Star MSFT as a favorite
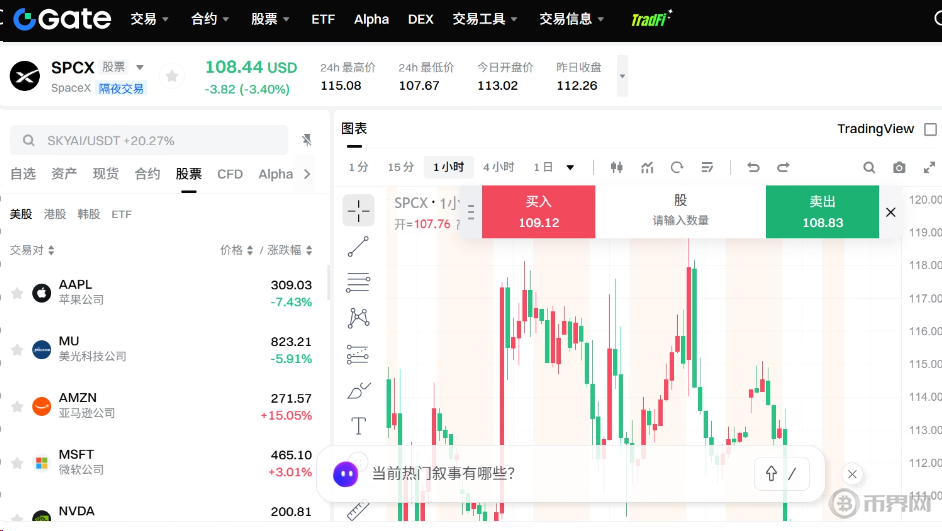Screen dimensions: 942x531 (17, 463)
